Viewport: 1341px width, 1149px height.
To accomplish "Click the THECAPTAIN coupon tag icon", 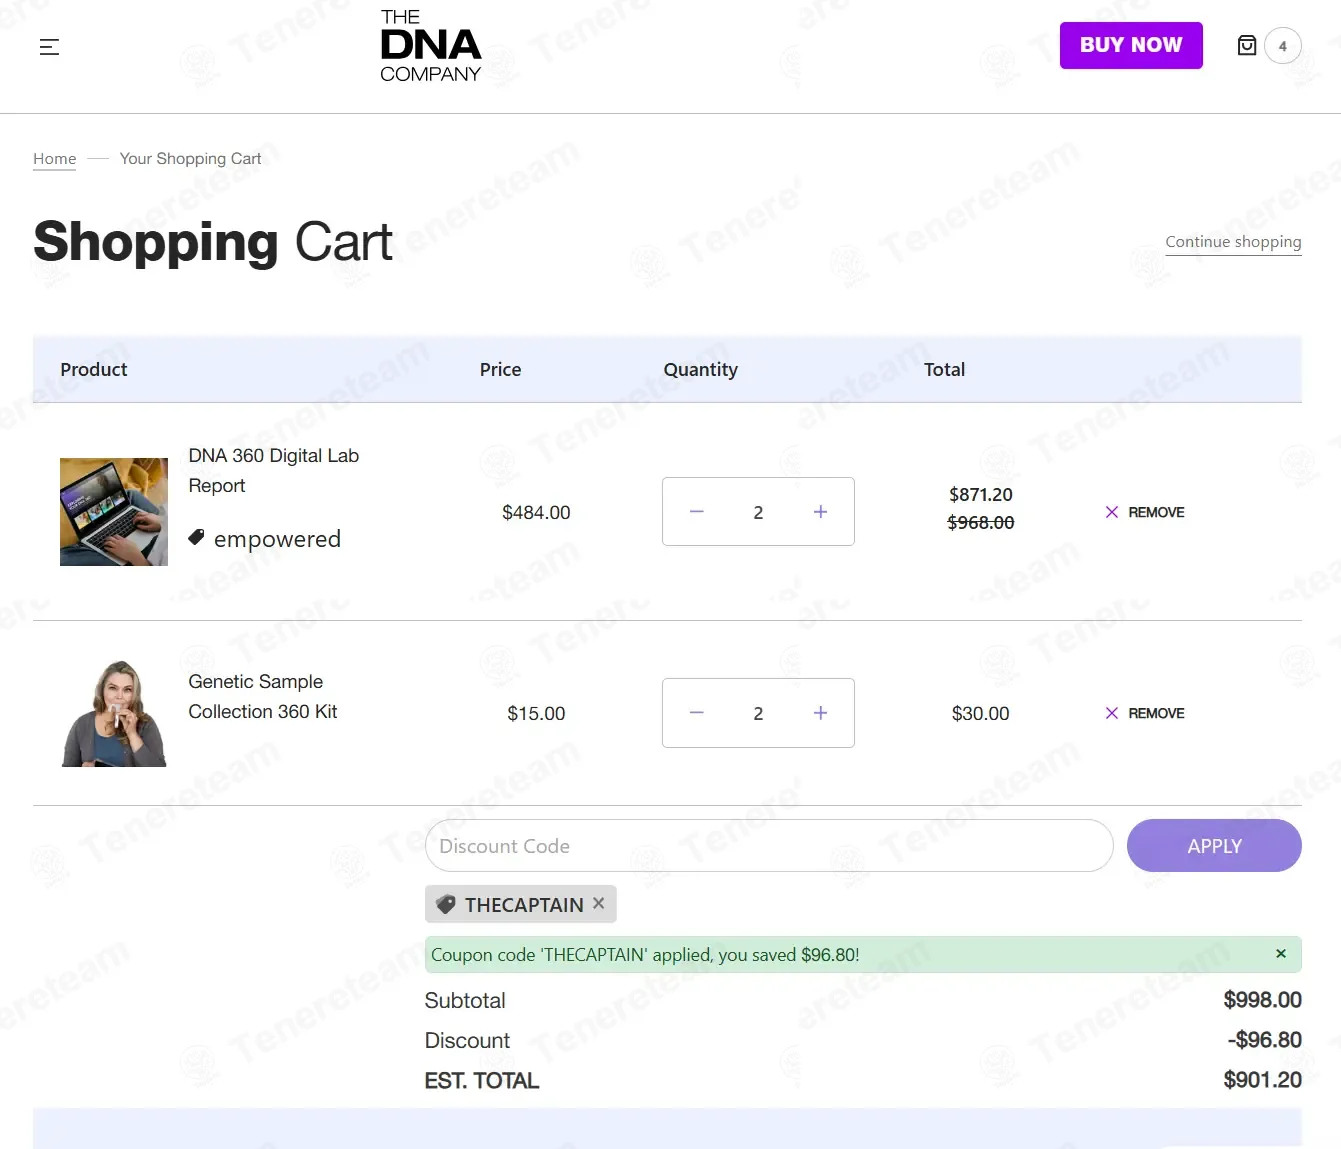I will pyautogui.click(x=446, y=904).
